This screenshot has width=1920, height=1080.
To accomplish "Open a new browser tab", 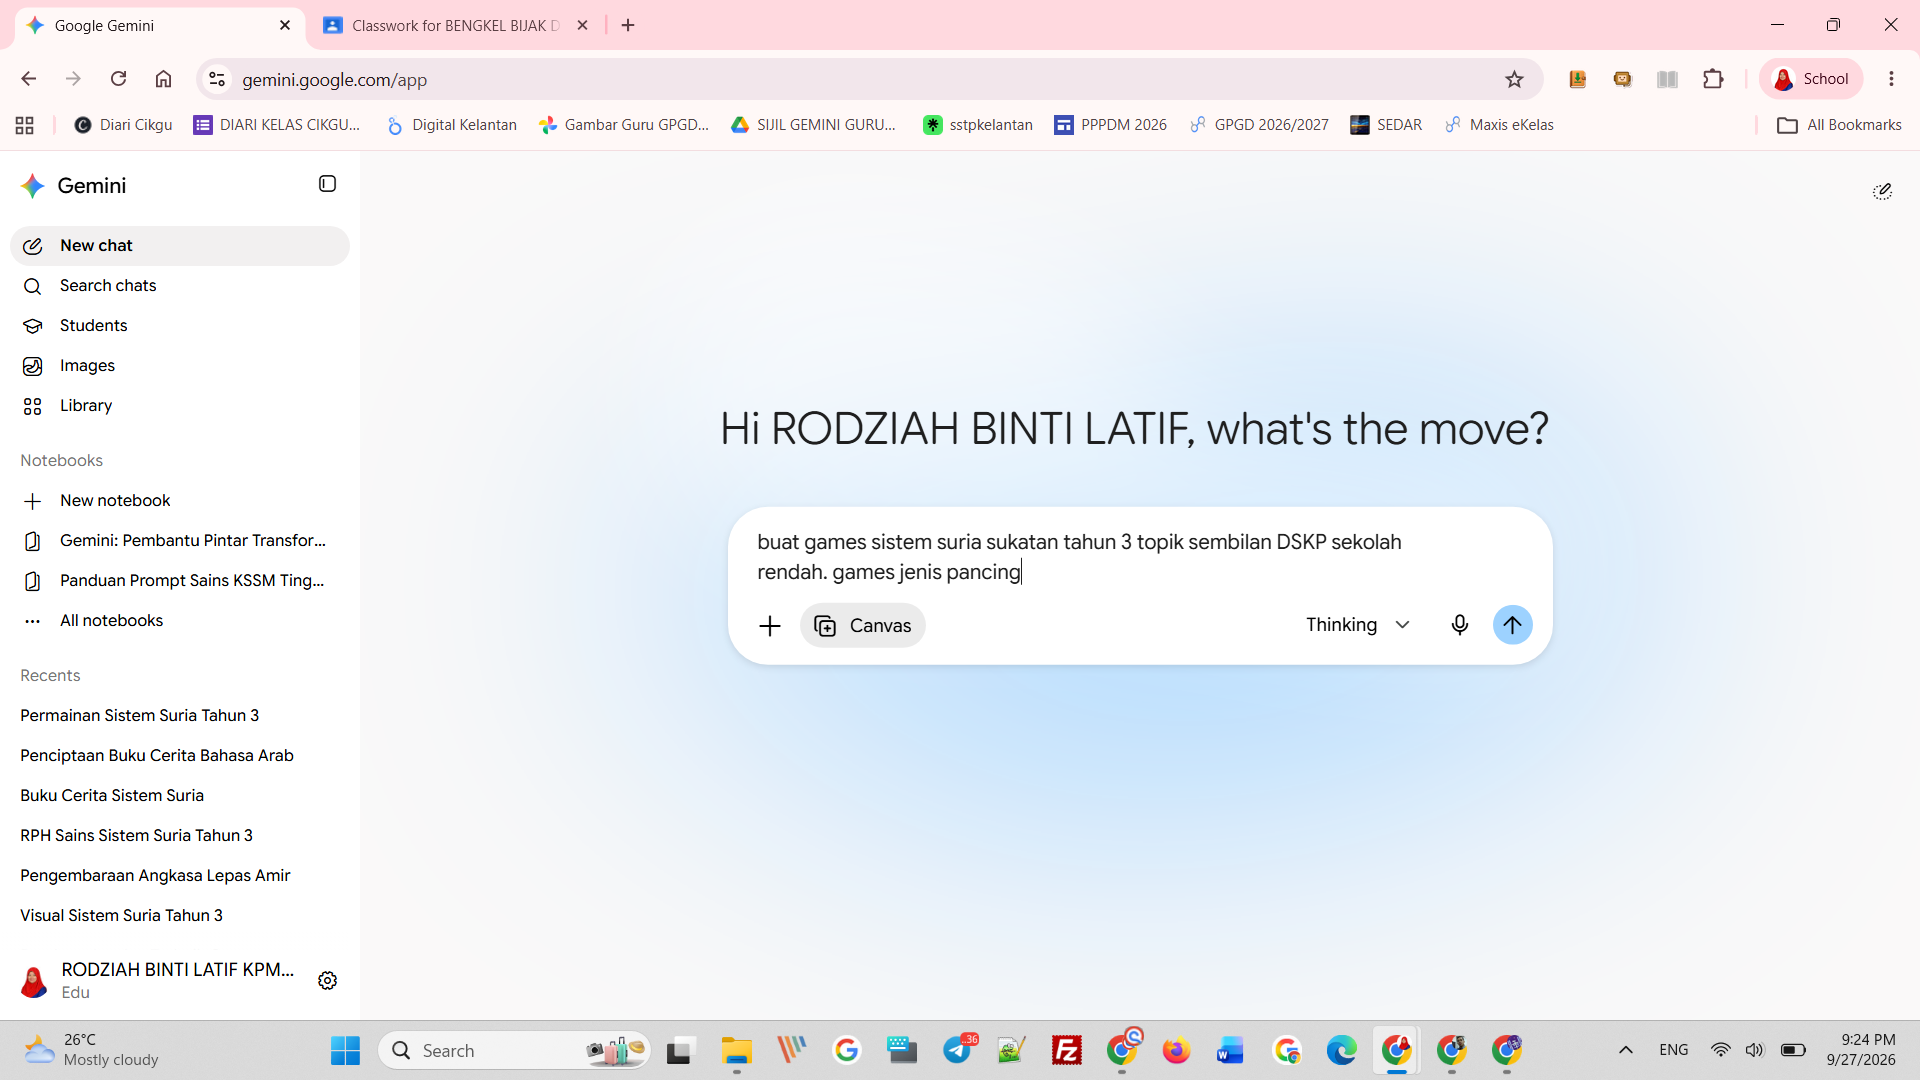I will coord(628,25).
